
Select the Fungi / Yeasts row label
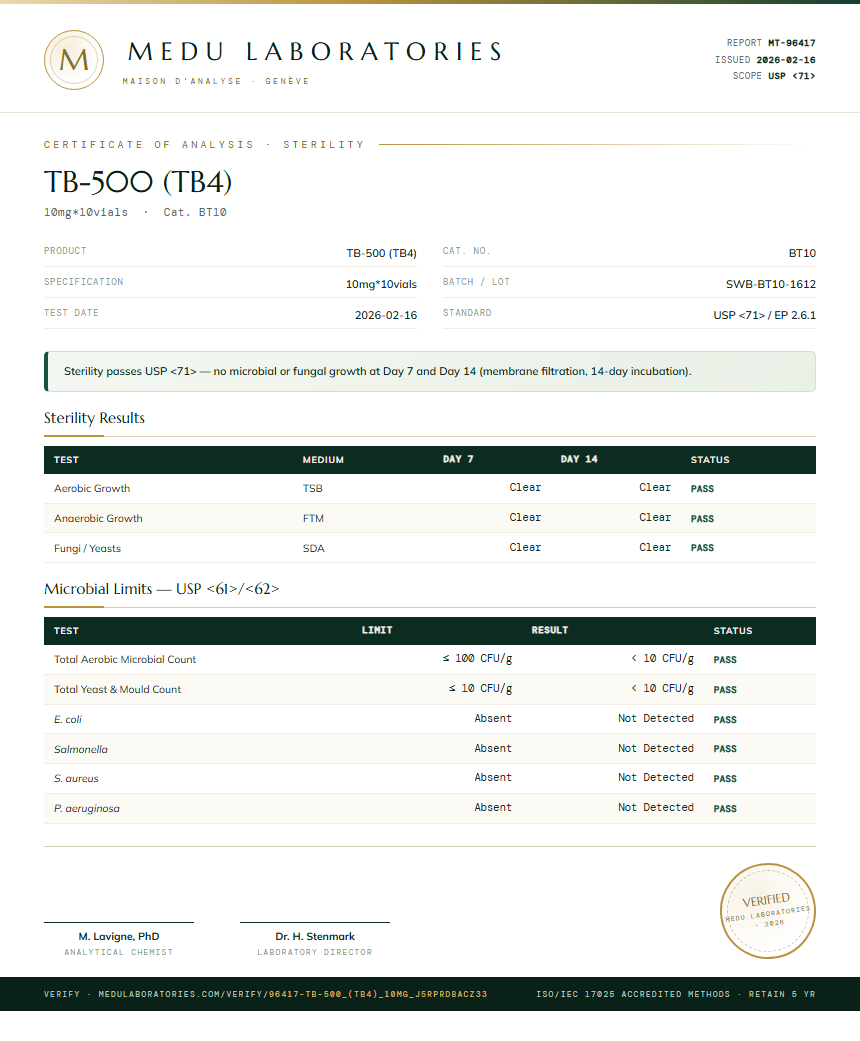coord(88,548)
